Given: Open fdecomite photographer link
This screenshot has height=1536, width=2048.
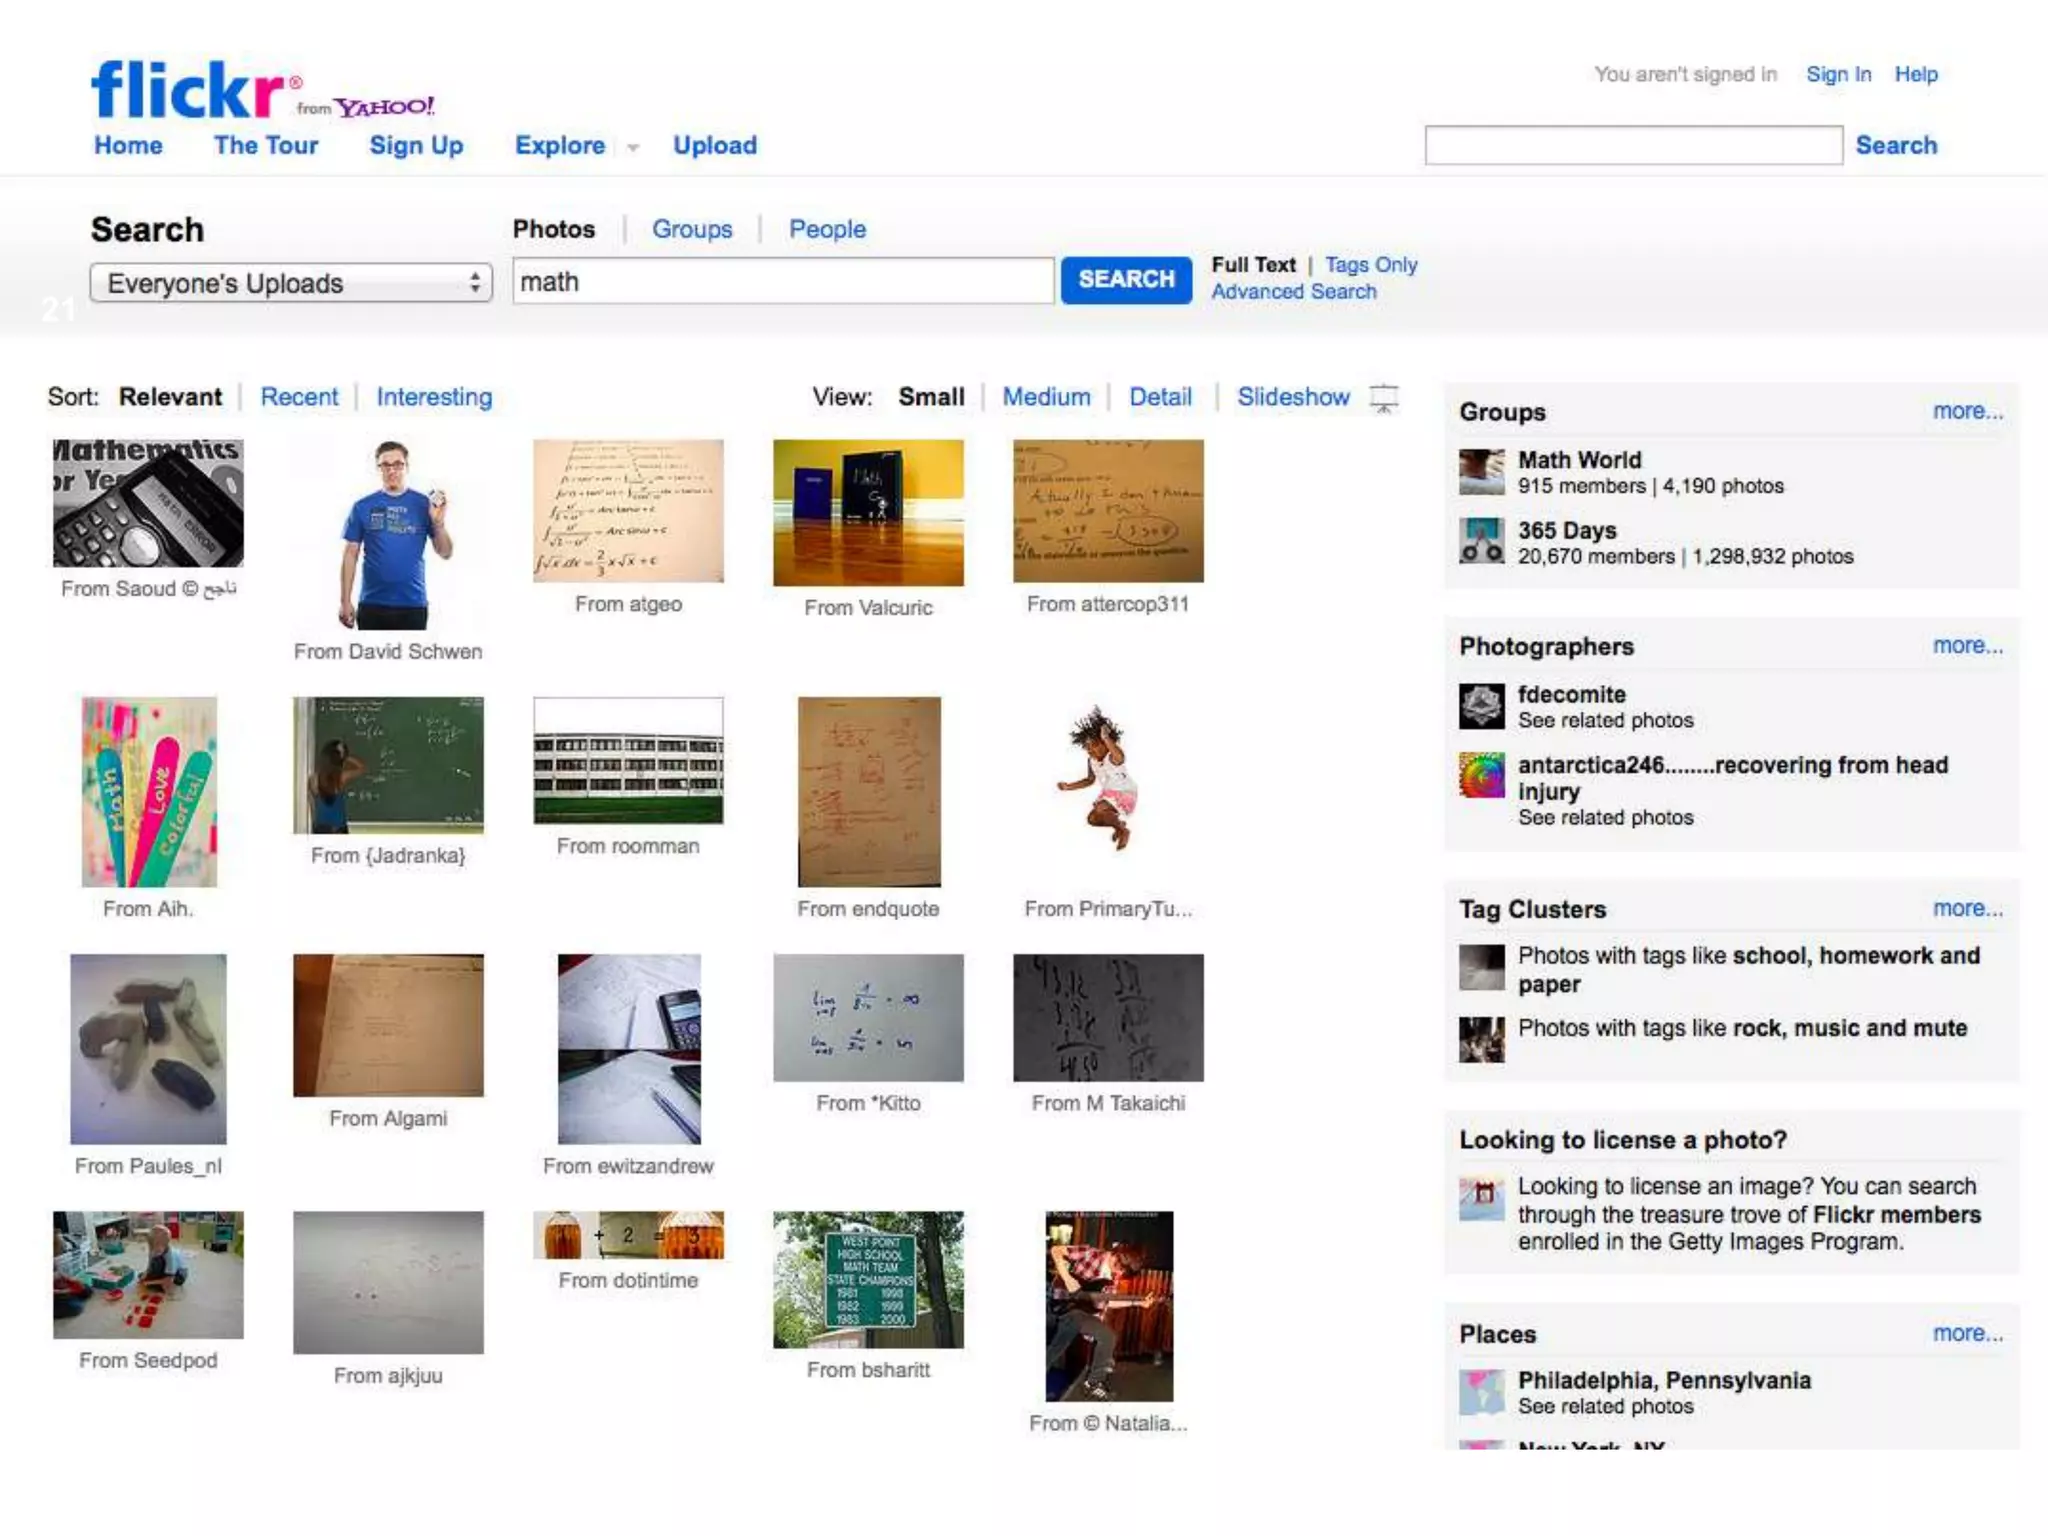Looking at the screenshot, I should coord(1571,694).
